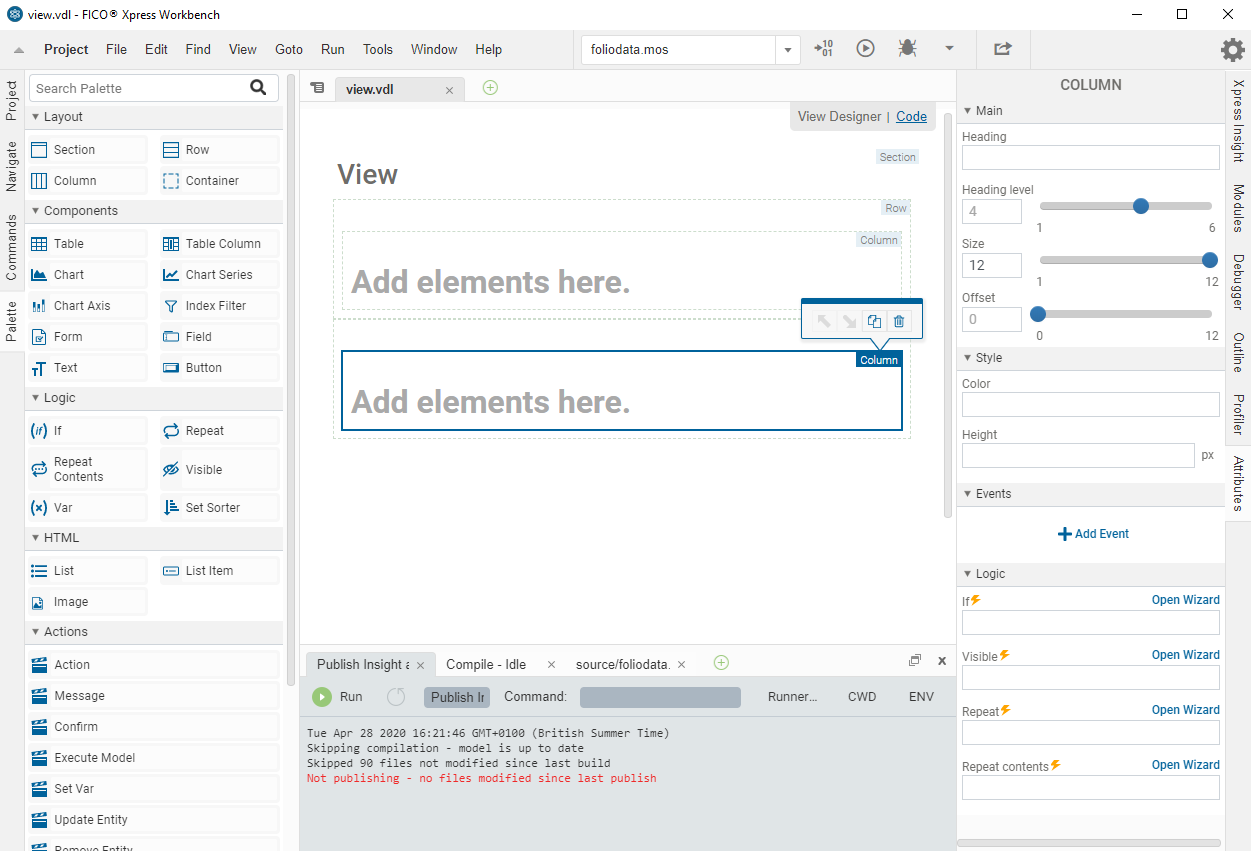Click the run play icon in top toolbar
The width and height of the screenshot is (1251, 852).
(865, 48)
